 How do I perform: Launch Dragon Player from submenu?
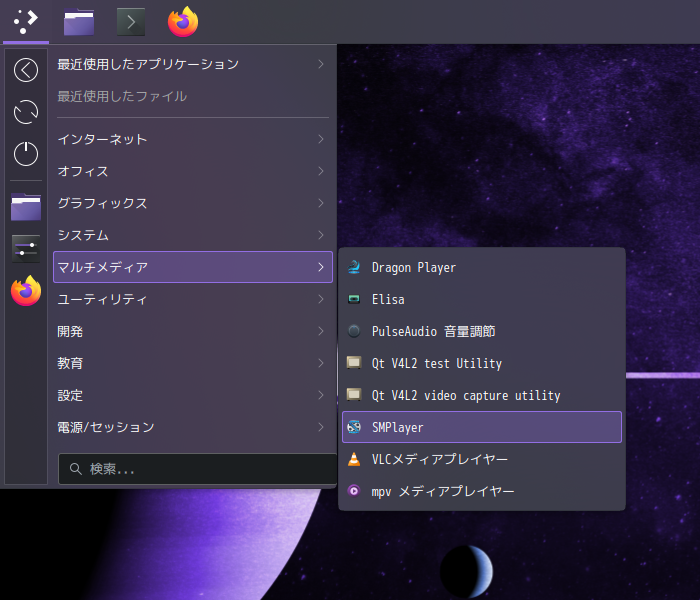coord(482,267)
